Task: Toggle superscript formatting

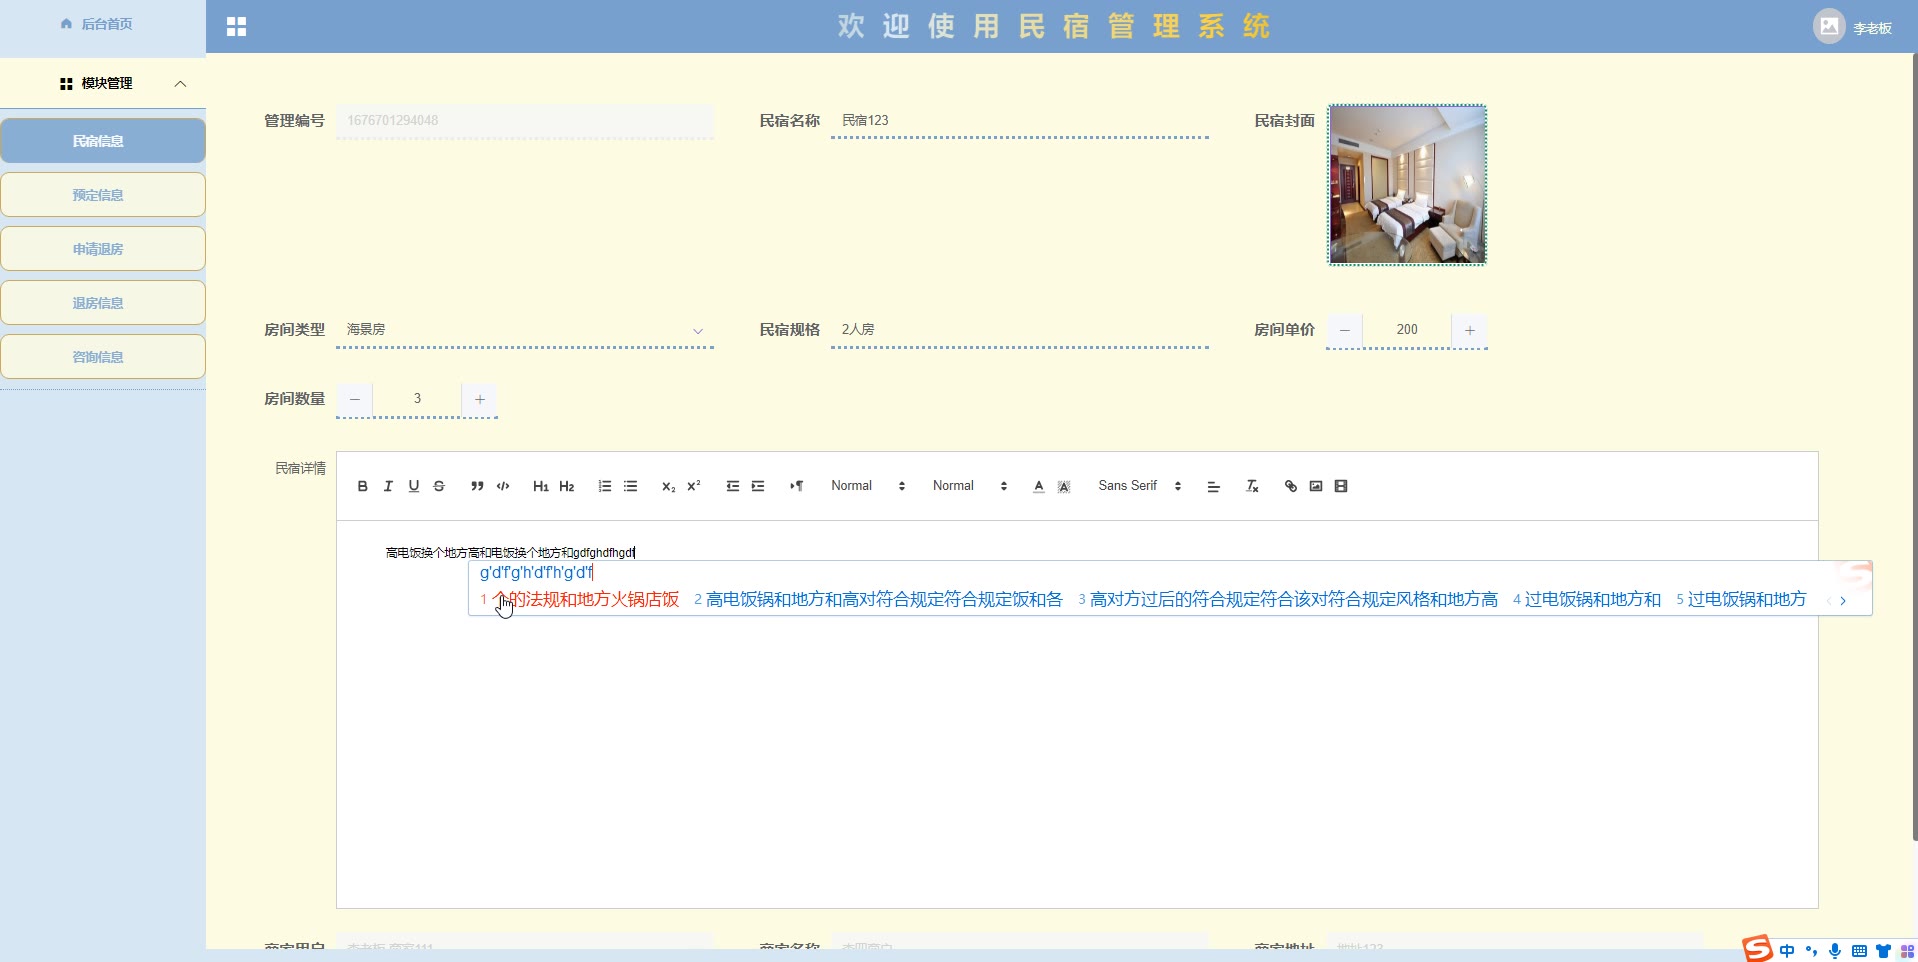Action: [x=694, y=486]
